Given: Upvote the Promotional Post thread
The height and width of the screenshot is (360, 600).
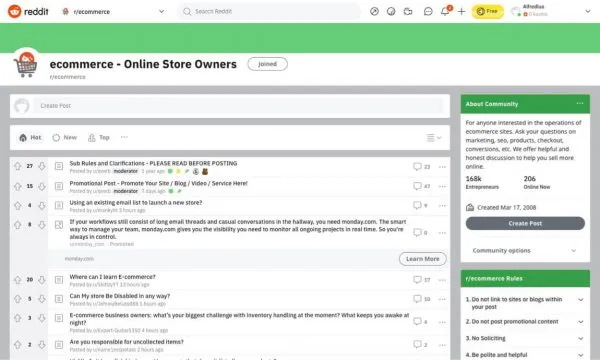Looking at the screenshot, I should click(x=18, y=186).
